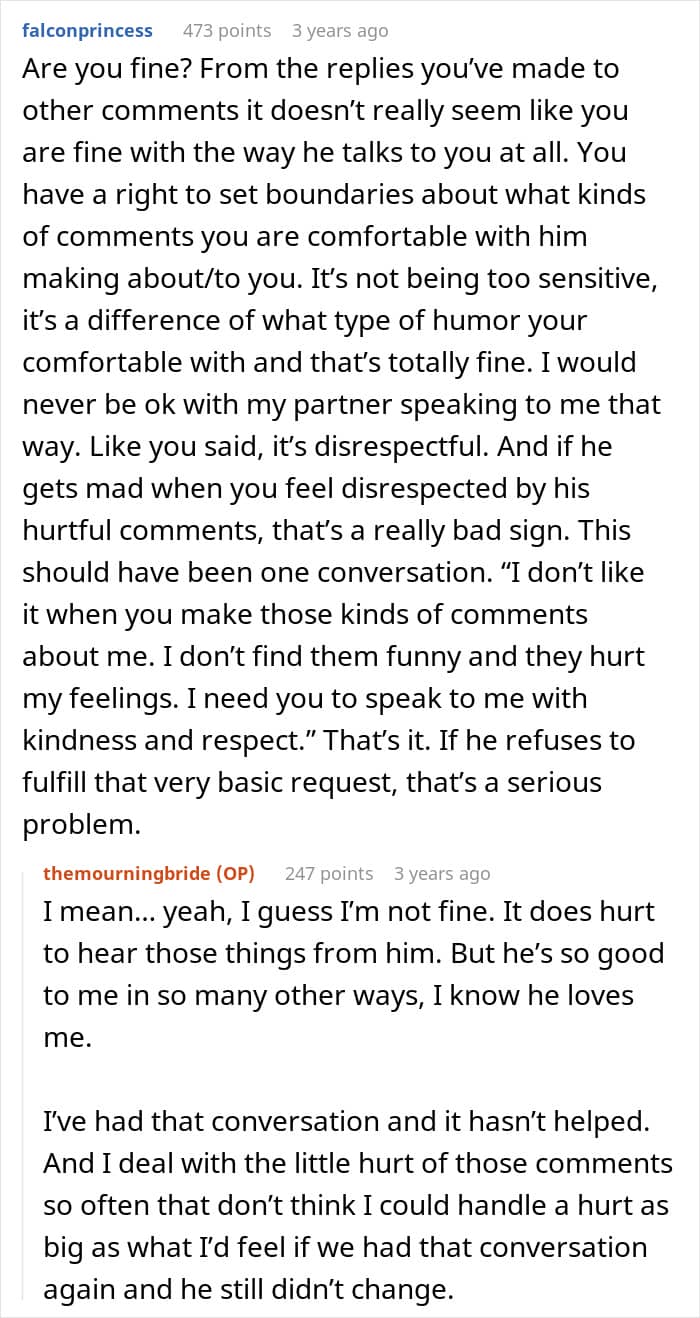Click the final word "problem." in the top comment
The width and height of the screenshot is (700, 1318).
(78, 825)
